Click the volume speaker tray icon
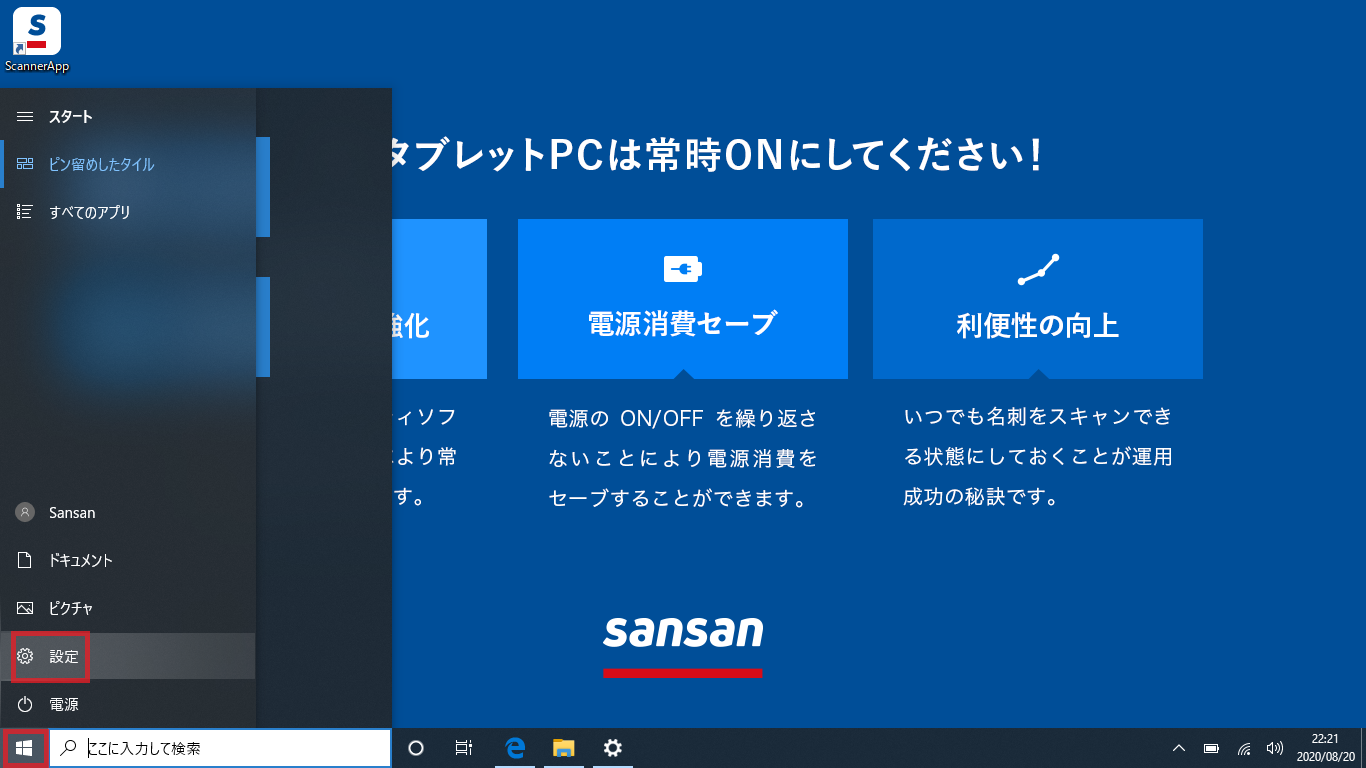The height and width of the screenshot is (768, 1366). tap(1274, 748)
